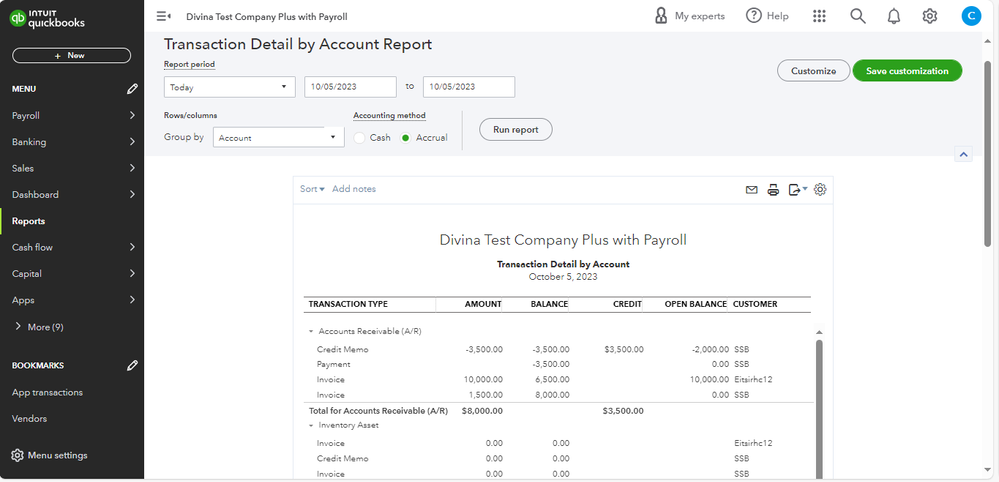Open the user profile avatar C
The width and height of the screenshot is (999, 482).
pyautogui.click(x=971, y=17)
